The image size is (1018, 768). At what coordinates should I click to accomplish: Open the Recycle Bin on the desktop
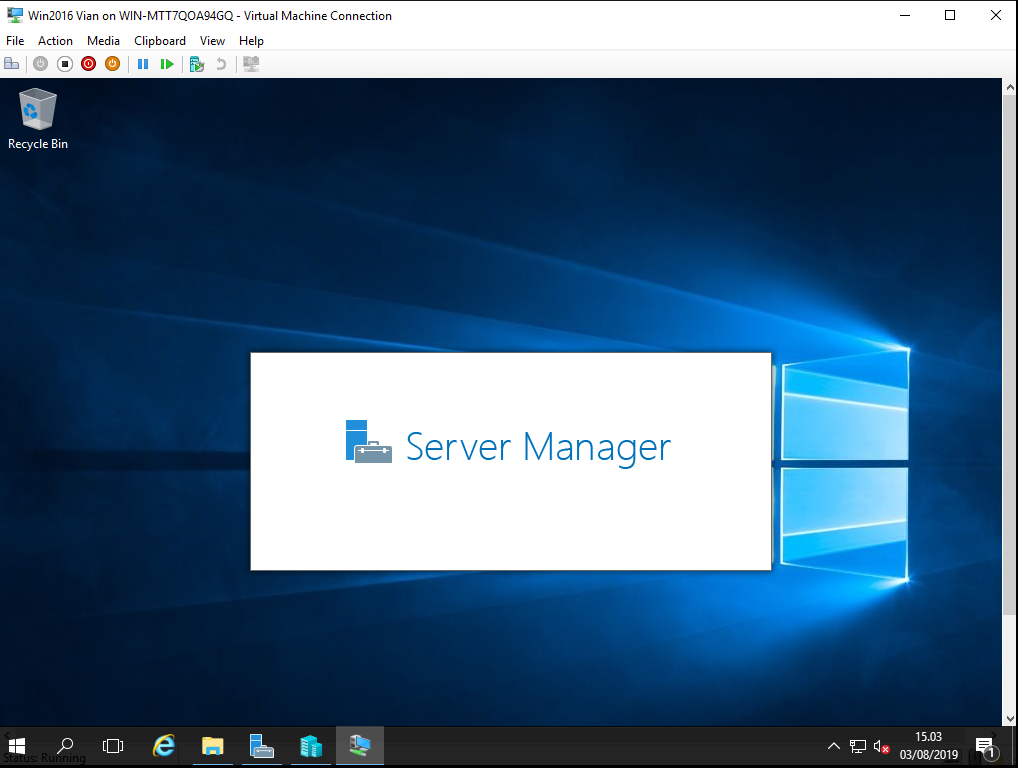(37, 110)
